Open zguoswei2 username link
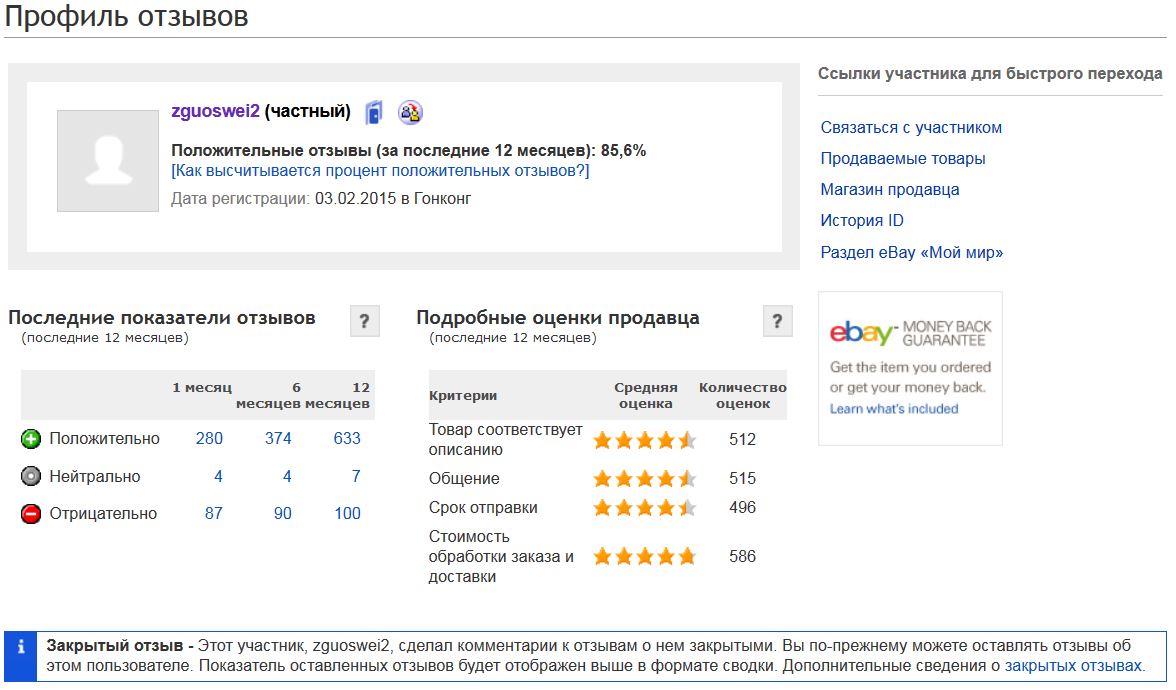1176x690 pixels. pyautogui.click(x=215, y=111)
